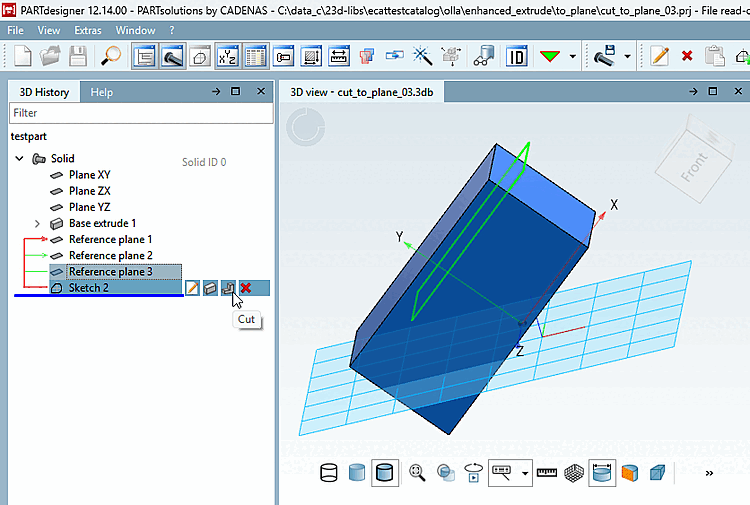Select the 3D view cut_to_plane_03.3db tab

tap(362, 92)
